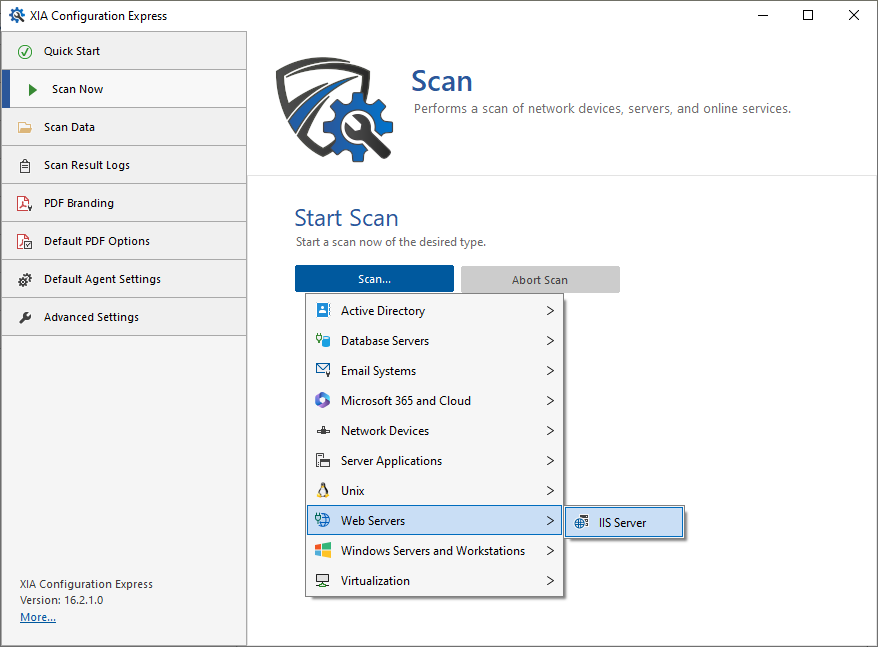878x647 pixels.
Task: Select the Unix menu entry
Action: pyautogui.click(x=435, y=490)
